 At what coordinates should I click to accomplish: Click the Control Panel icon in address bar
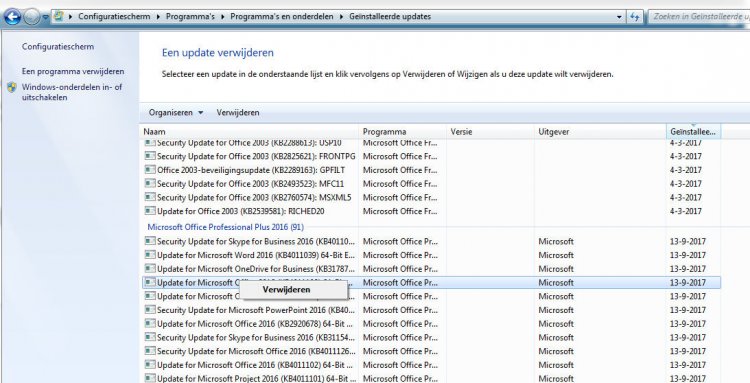point(58,16)
